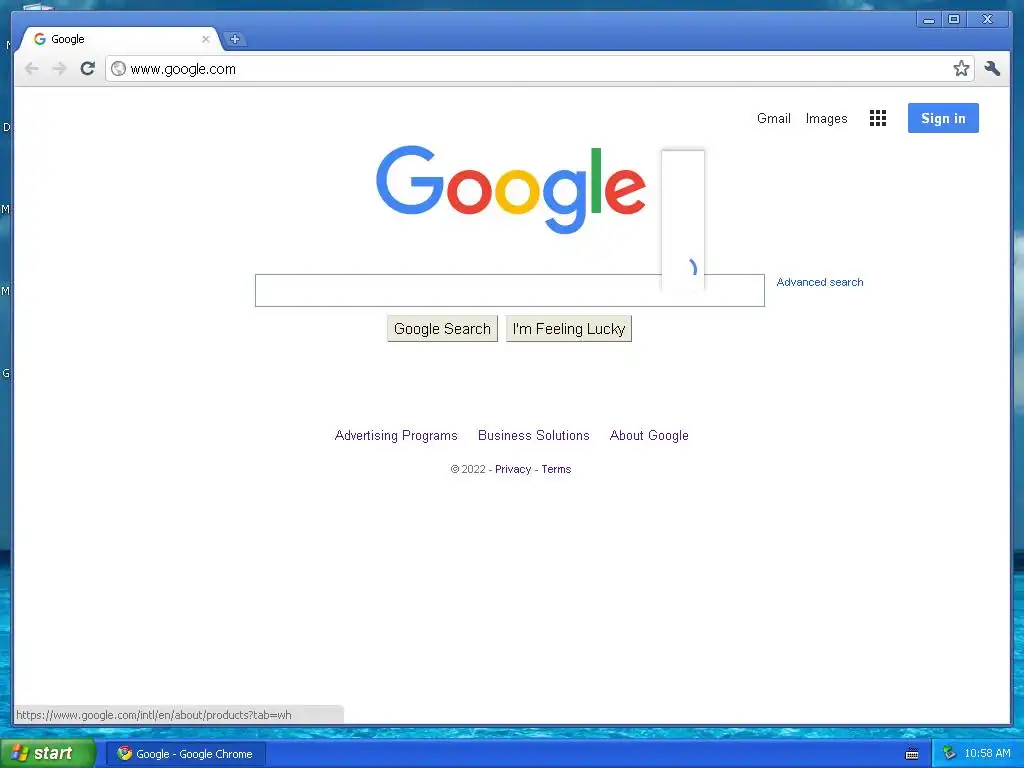The width and height of the screenshot is (1024, 768).
Task: Go forward with the forward arrow
Action: [x=59, y=69]
